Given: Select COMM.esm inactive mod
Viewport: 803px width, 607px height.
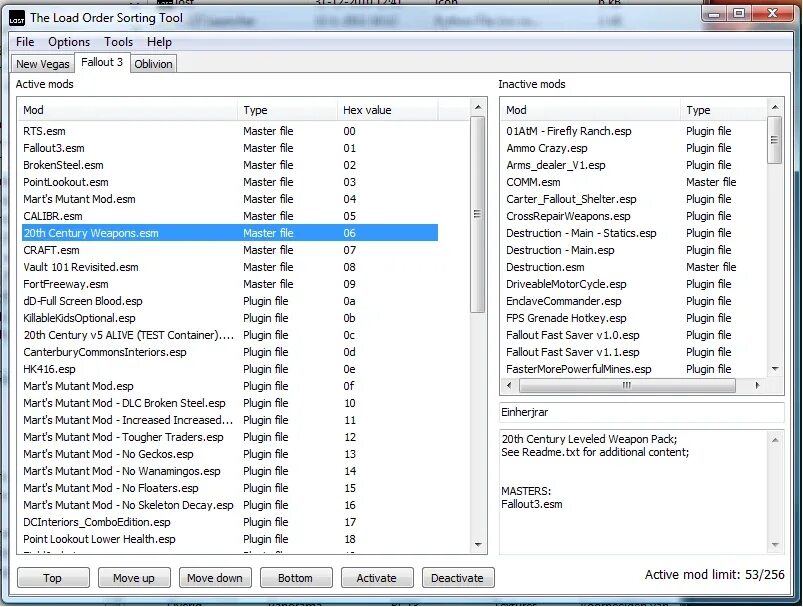Looking at the screenshot, I should click(x=634, y=182).
